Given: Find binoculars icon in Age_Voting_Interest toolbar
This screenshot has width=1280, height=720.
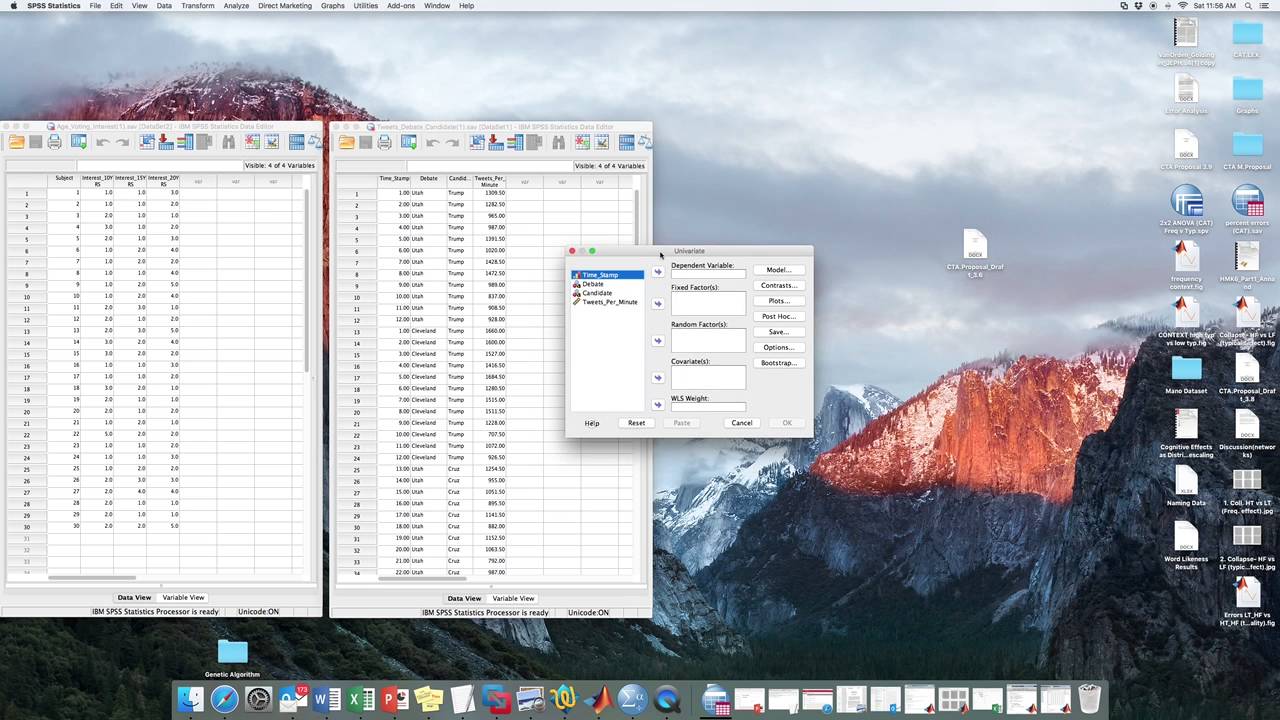Looking at the screenshot, I should click(x=229, y=142).
